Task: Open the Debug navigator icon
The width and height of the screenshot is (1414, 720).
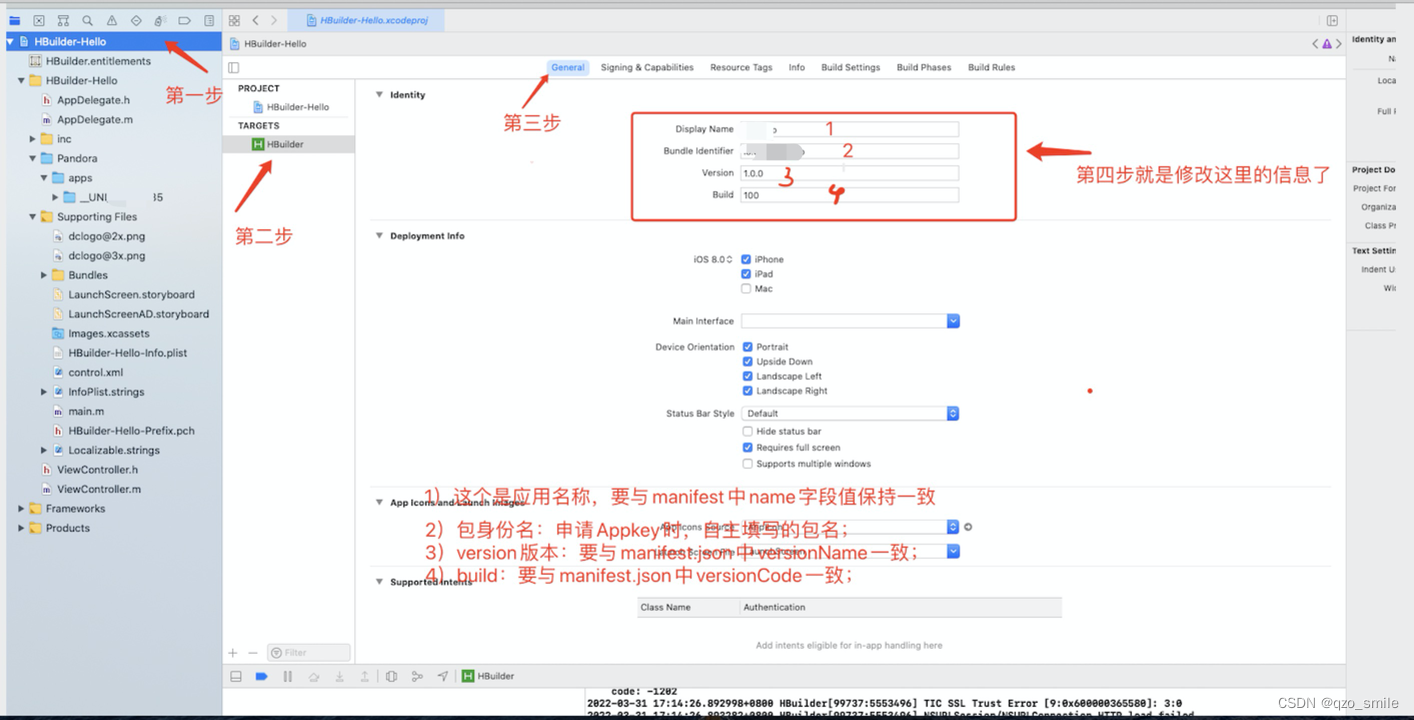Action: tap(160, 20)
